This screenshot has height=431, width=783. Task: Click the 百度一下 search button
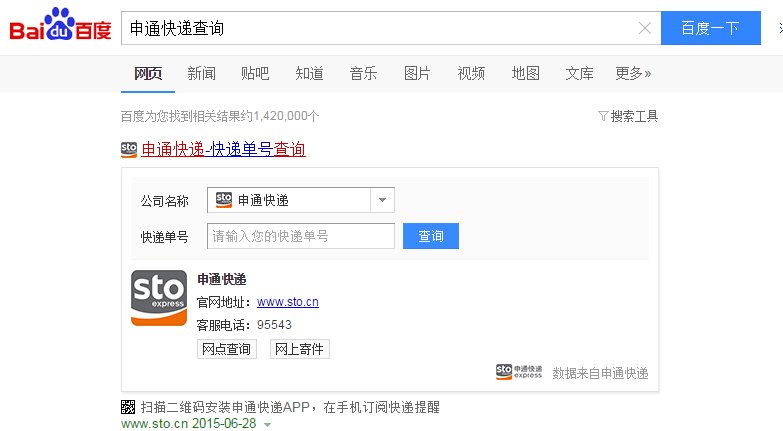click(711, 28)
